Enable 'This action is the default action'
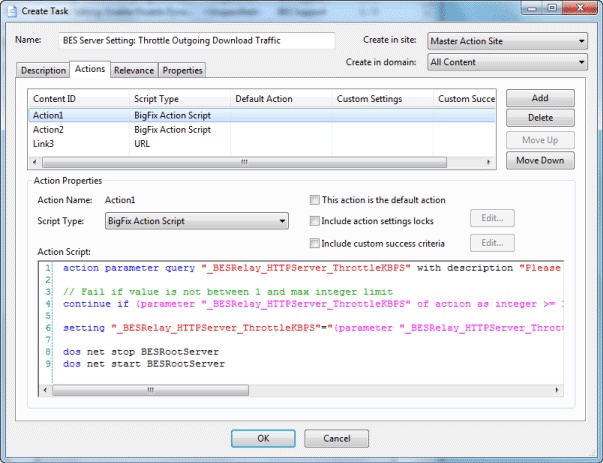 pos(315,200)
